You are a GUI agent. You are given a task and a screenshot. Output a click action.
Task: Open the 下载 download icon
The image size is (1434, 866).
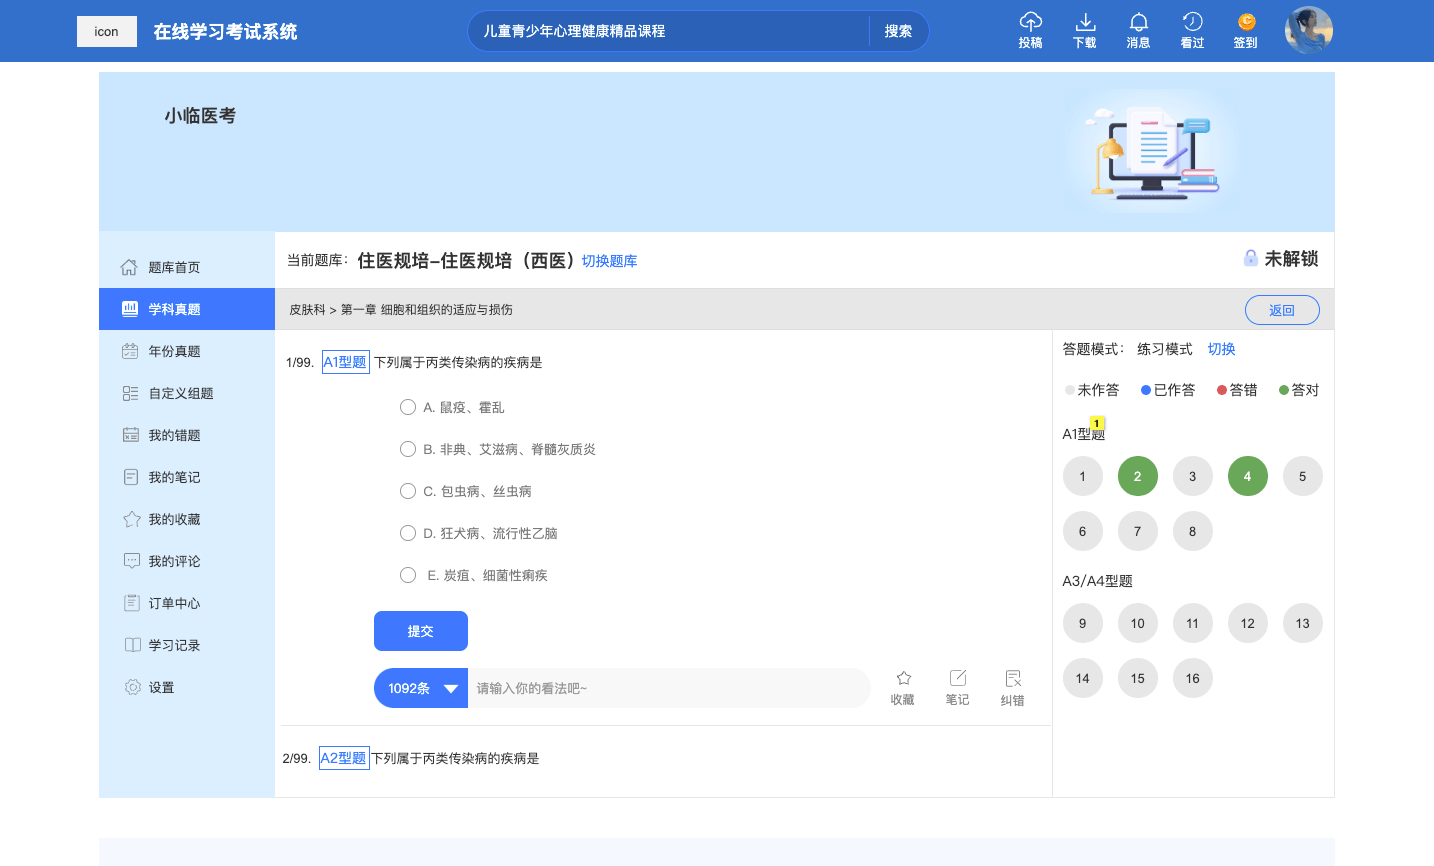1085,23
